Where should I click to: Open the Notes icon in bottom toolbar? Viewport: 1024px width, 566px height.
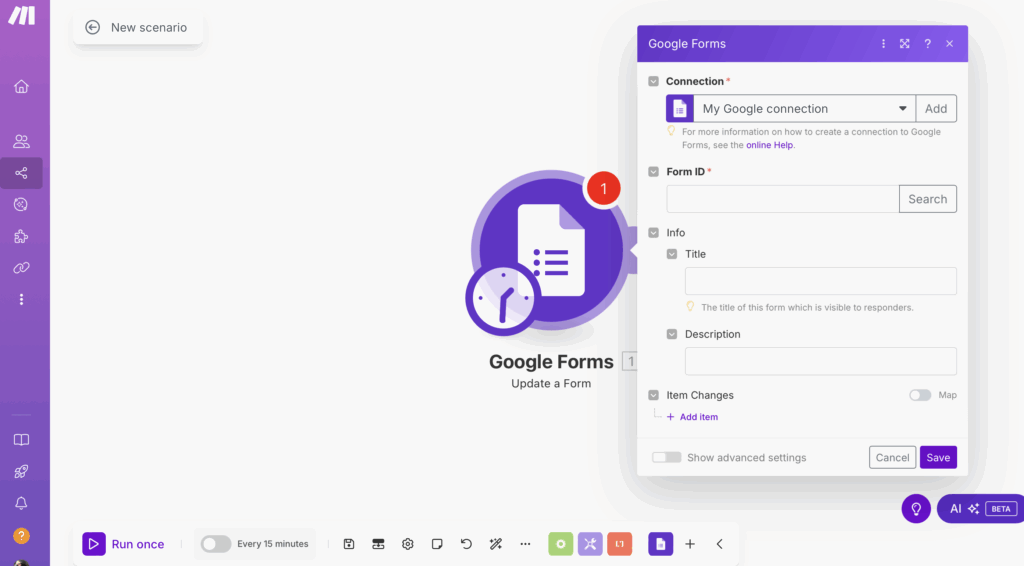[x=437, y=544]
